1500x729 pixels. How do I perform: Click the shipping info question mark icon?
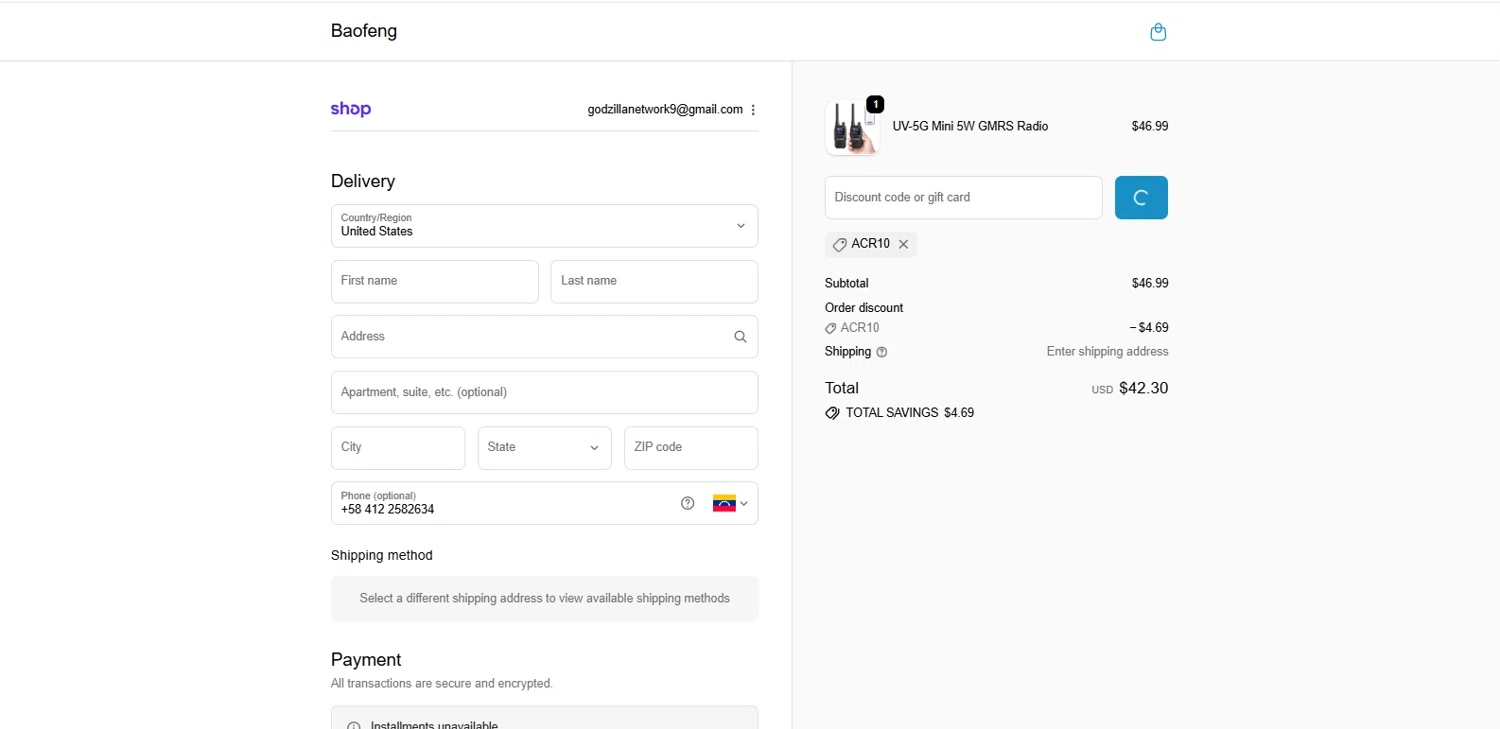click(x=881, y=352)
